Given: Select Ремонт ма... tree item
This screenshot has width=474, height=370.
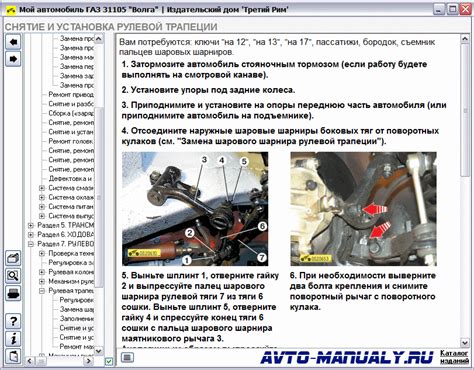Looking at the screenshot, I should (x=77, y=347).
